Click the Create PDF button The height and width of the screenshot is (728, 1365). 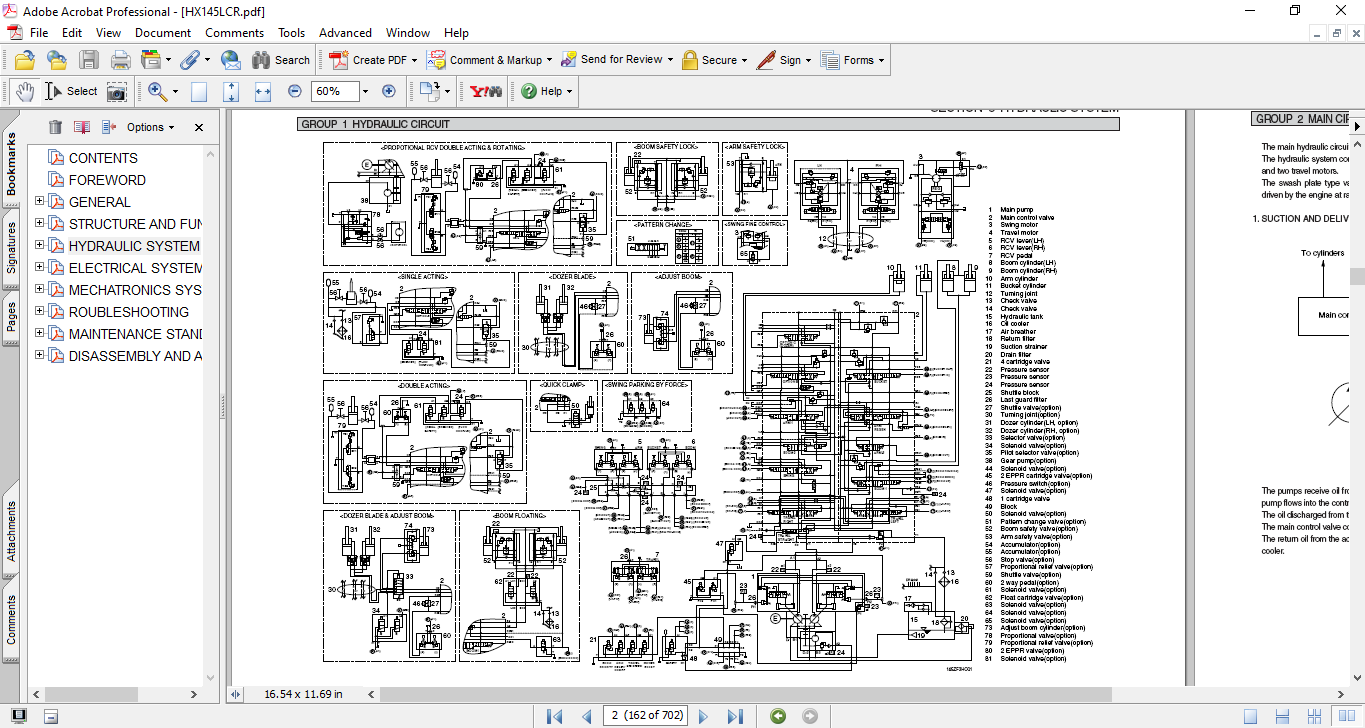[370, 60]
